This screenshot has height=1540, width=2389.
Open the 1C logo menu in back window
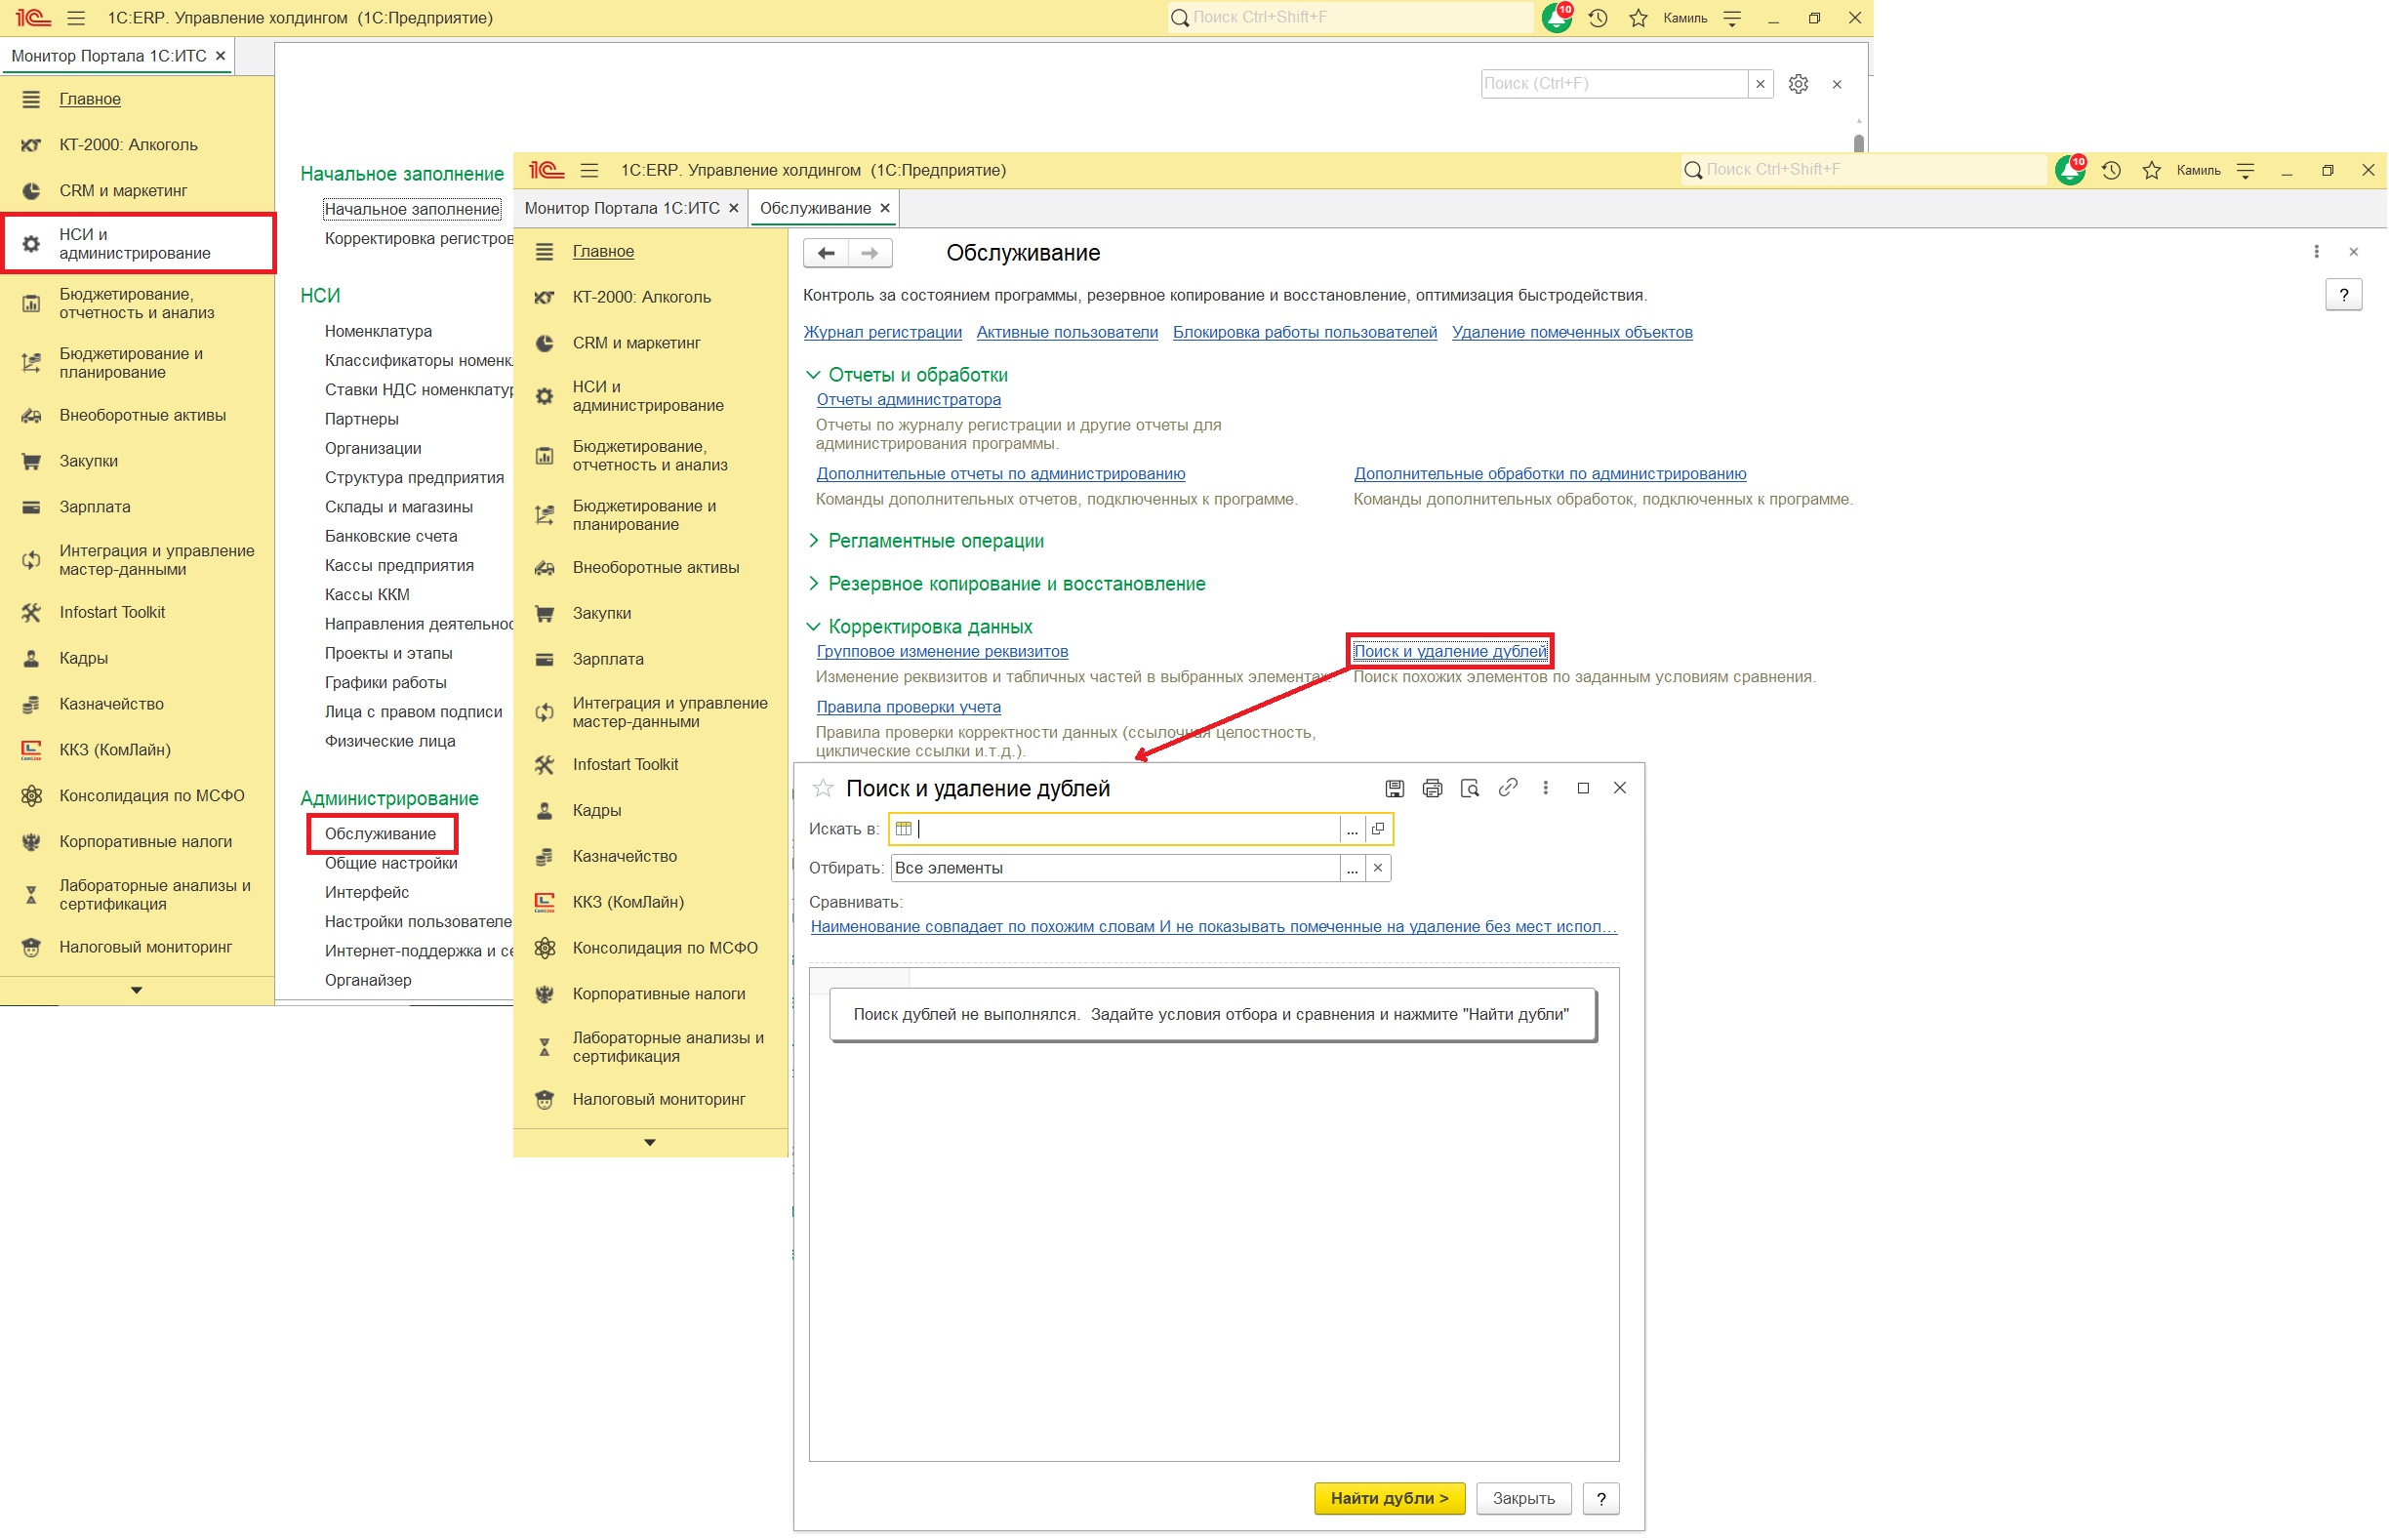tap(32, 18)
